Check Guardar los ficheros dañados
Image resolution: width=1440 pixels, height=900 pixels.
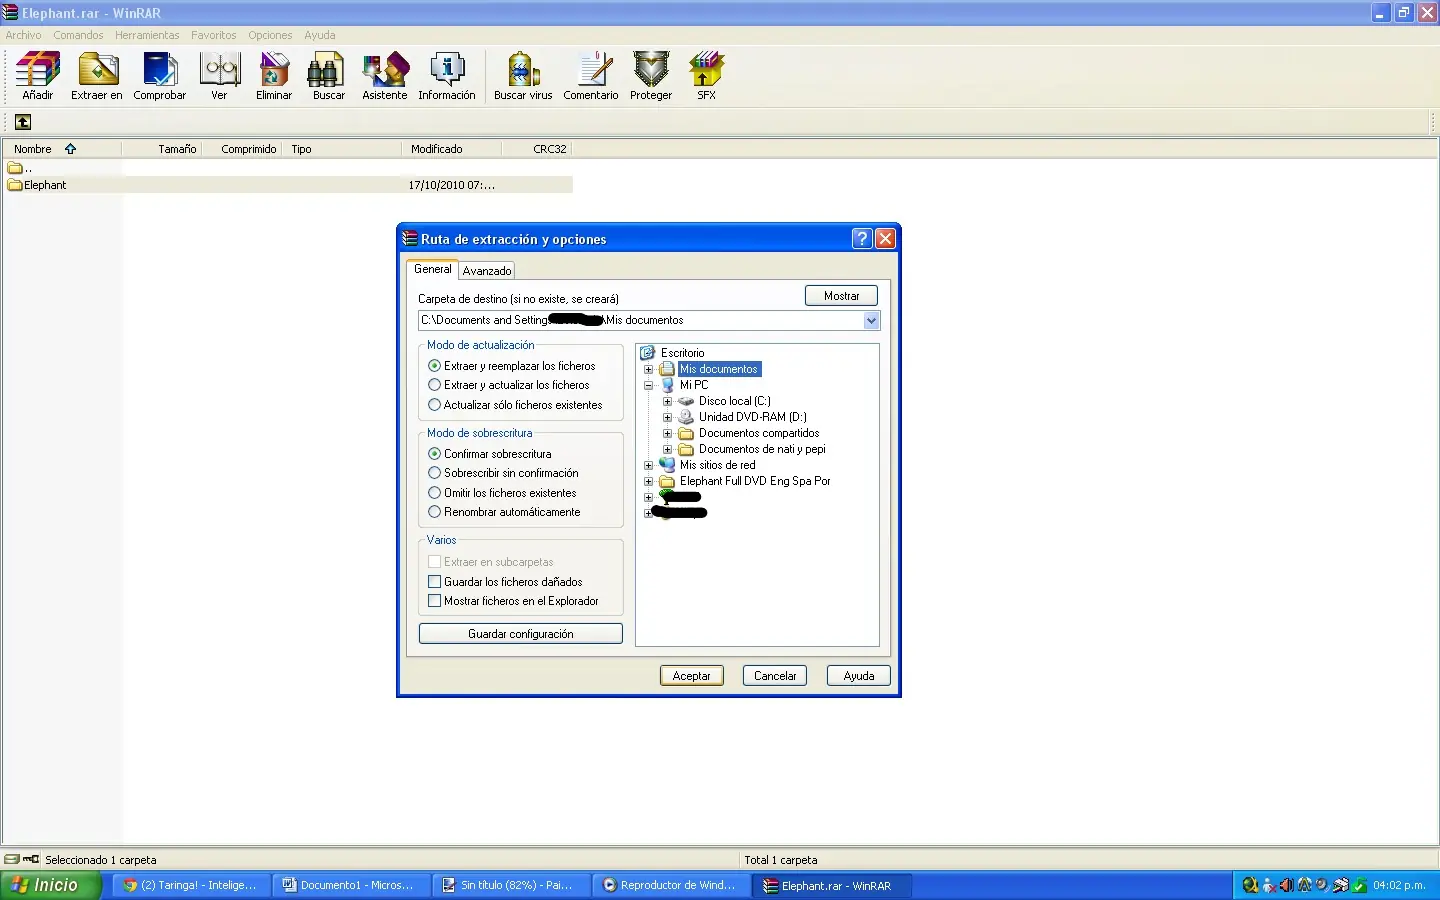[505, 582]
